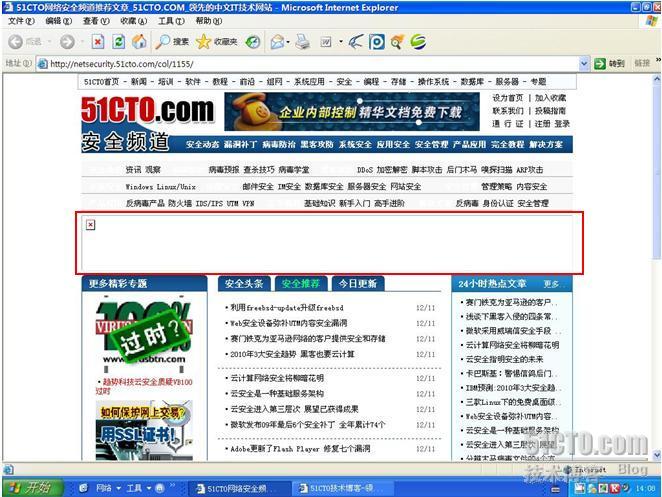The width and height of the screenshot is (662, 497).
Task: Click the bird-shaped toolbar icon
Action: point(355,41)
